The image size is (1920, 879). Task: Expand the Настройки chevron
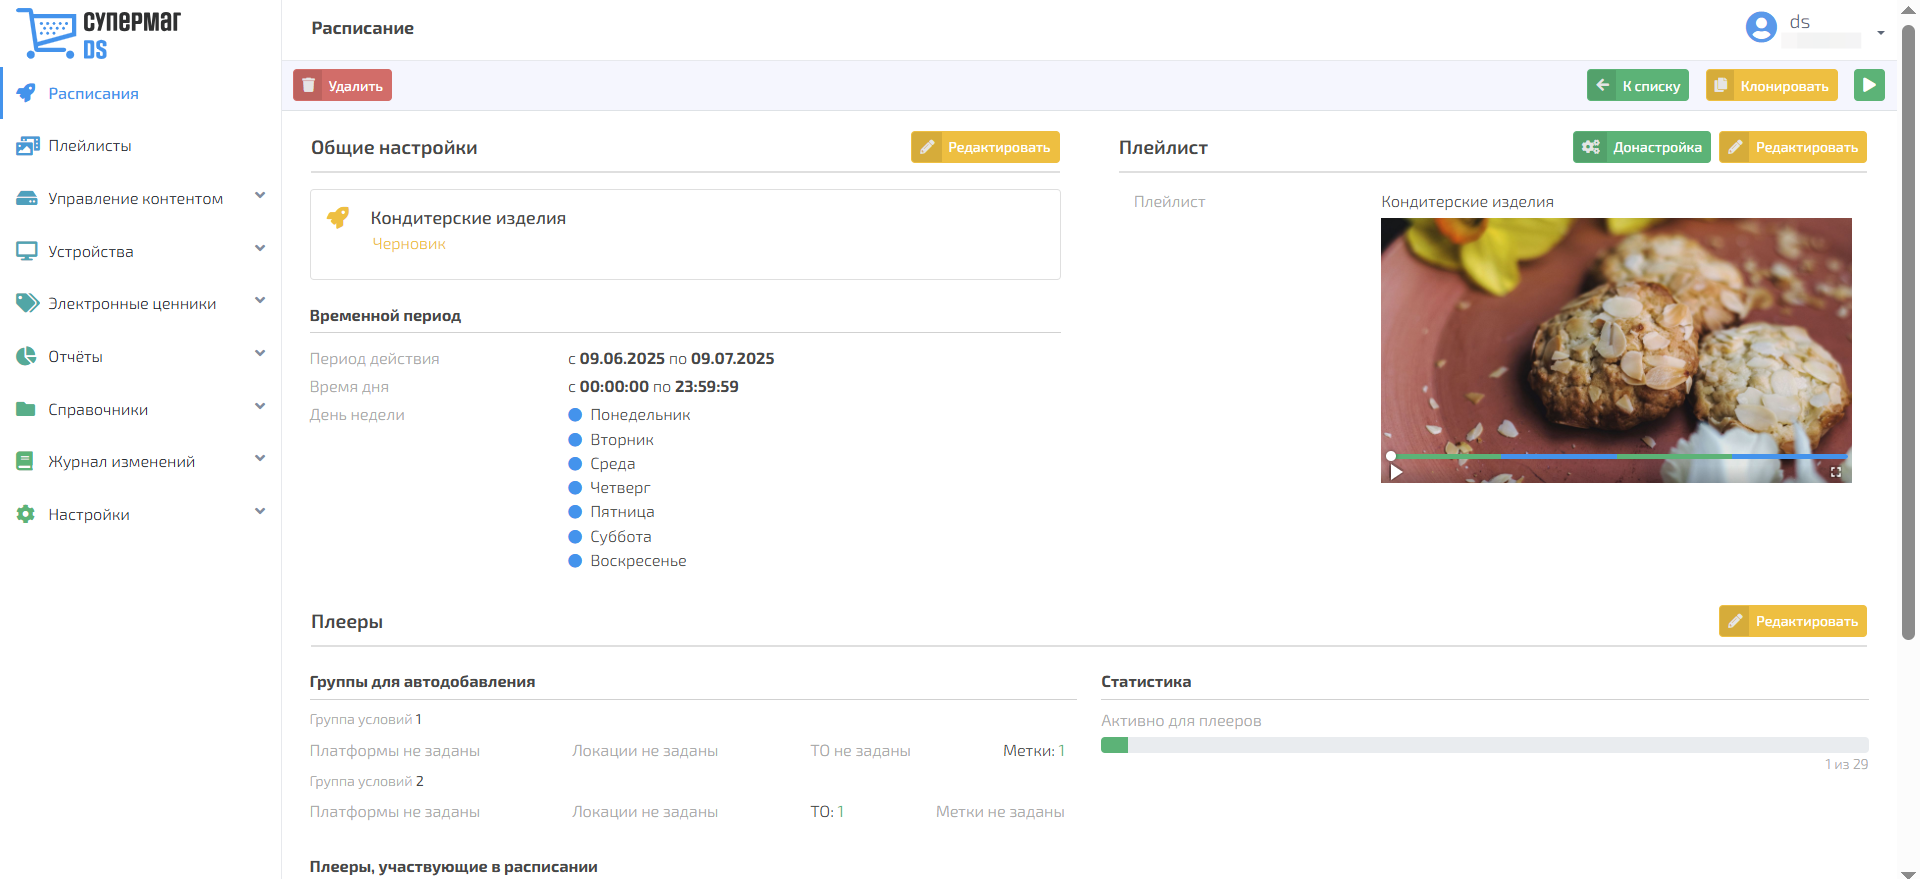tap(260, 512)
